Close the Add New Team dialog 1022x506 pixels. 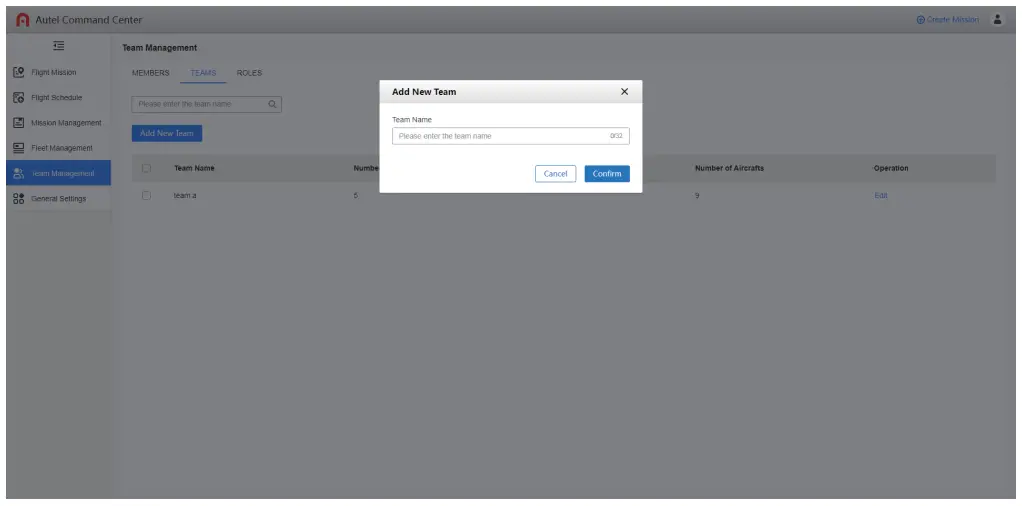[624, 92]
